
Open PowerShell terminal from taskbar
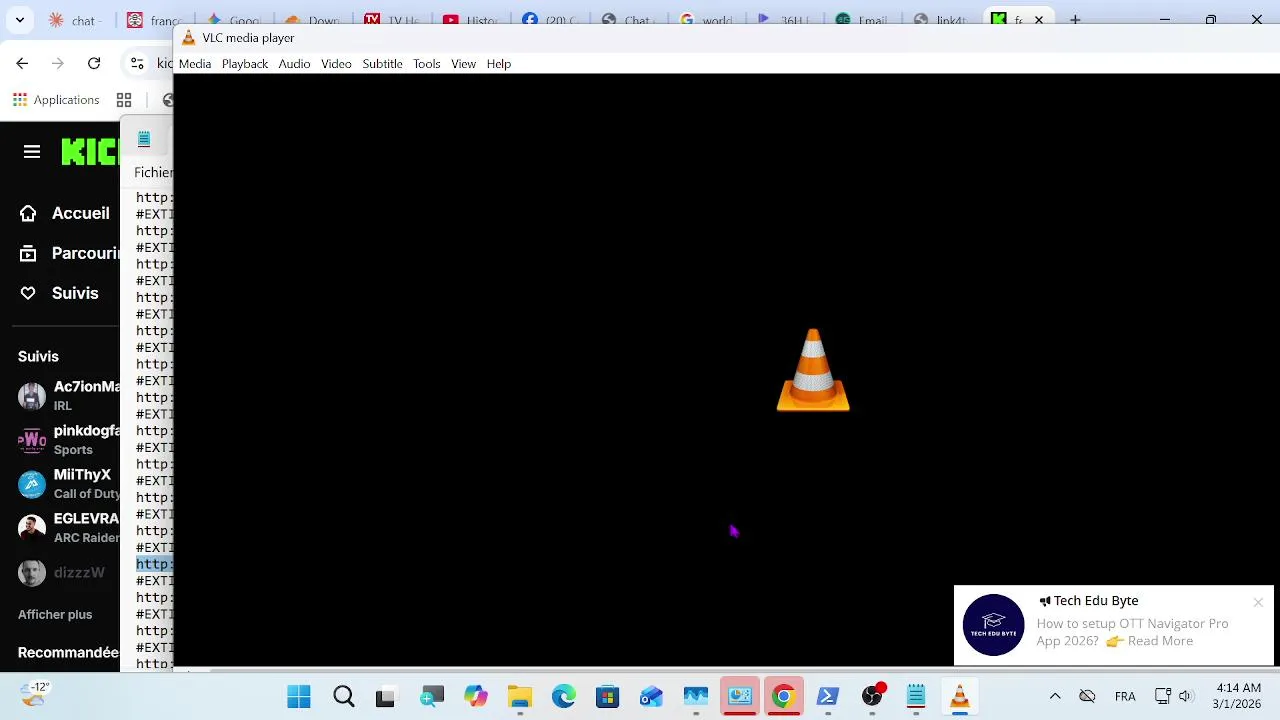(x=827, y=696)
